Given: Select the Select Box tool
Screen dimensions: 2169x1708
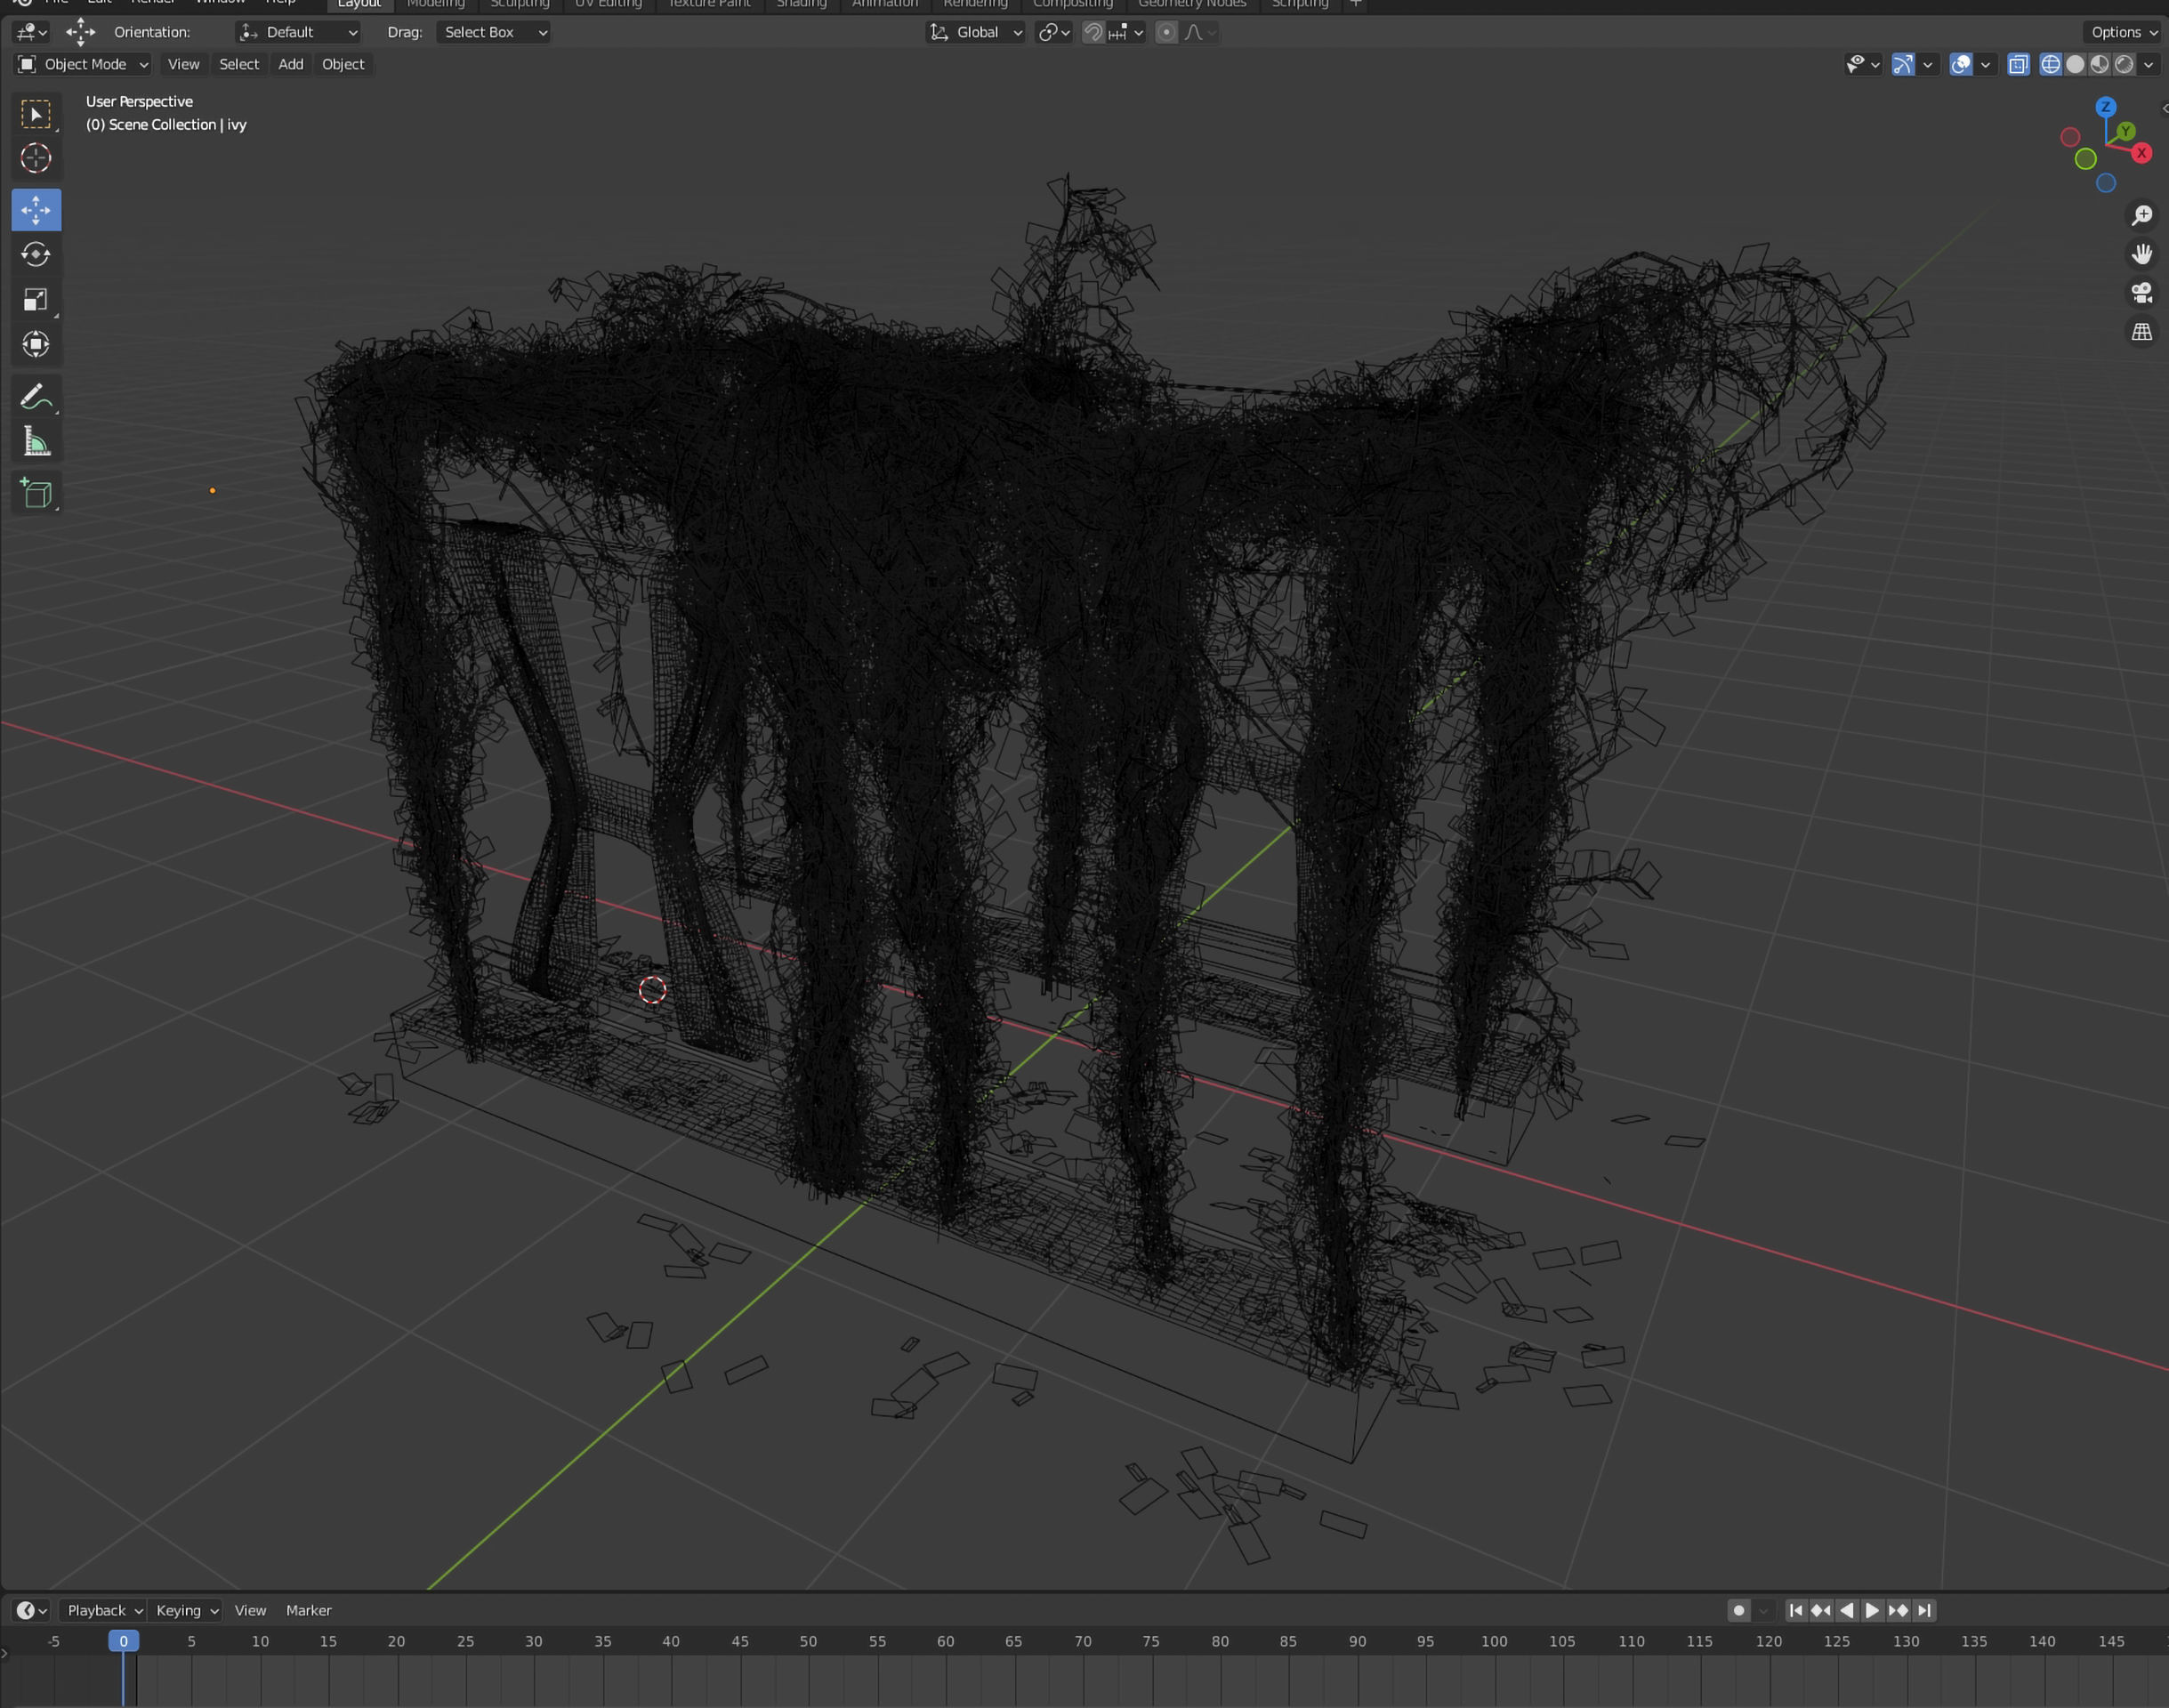Looking at the screenshot, I should [x=36, y=114].
